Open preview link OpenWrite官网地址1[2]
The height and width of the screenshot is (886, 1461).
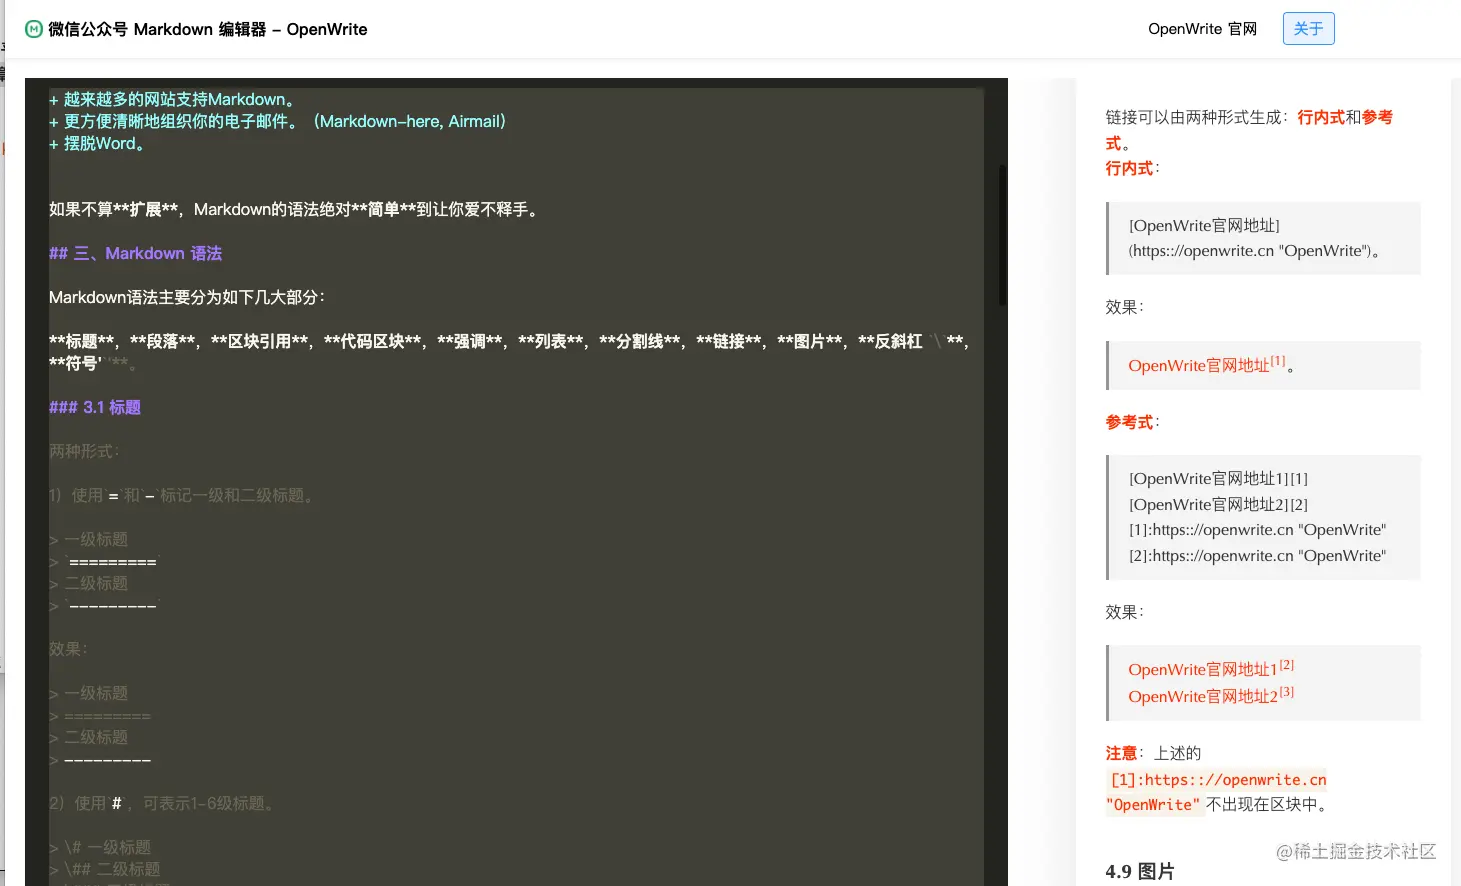[1211, 669]
